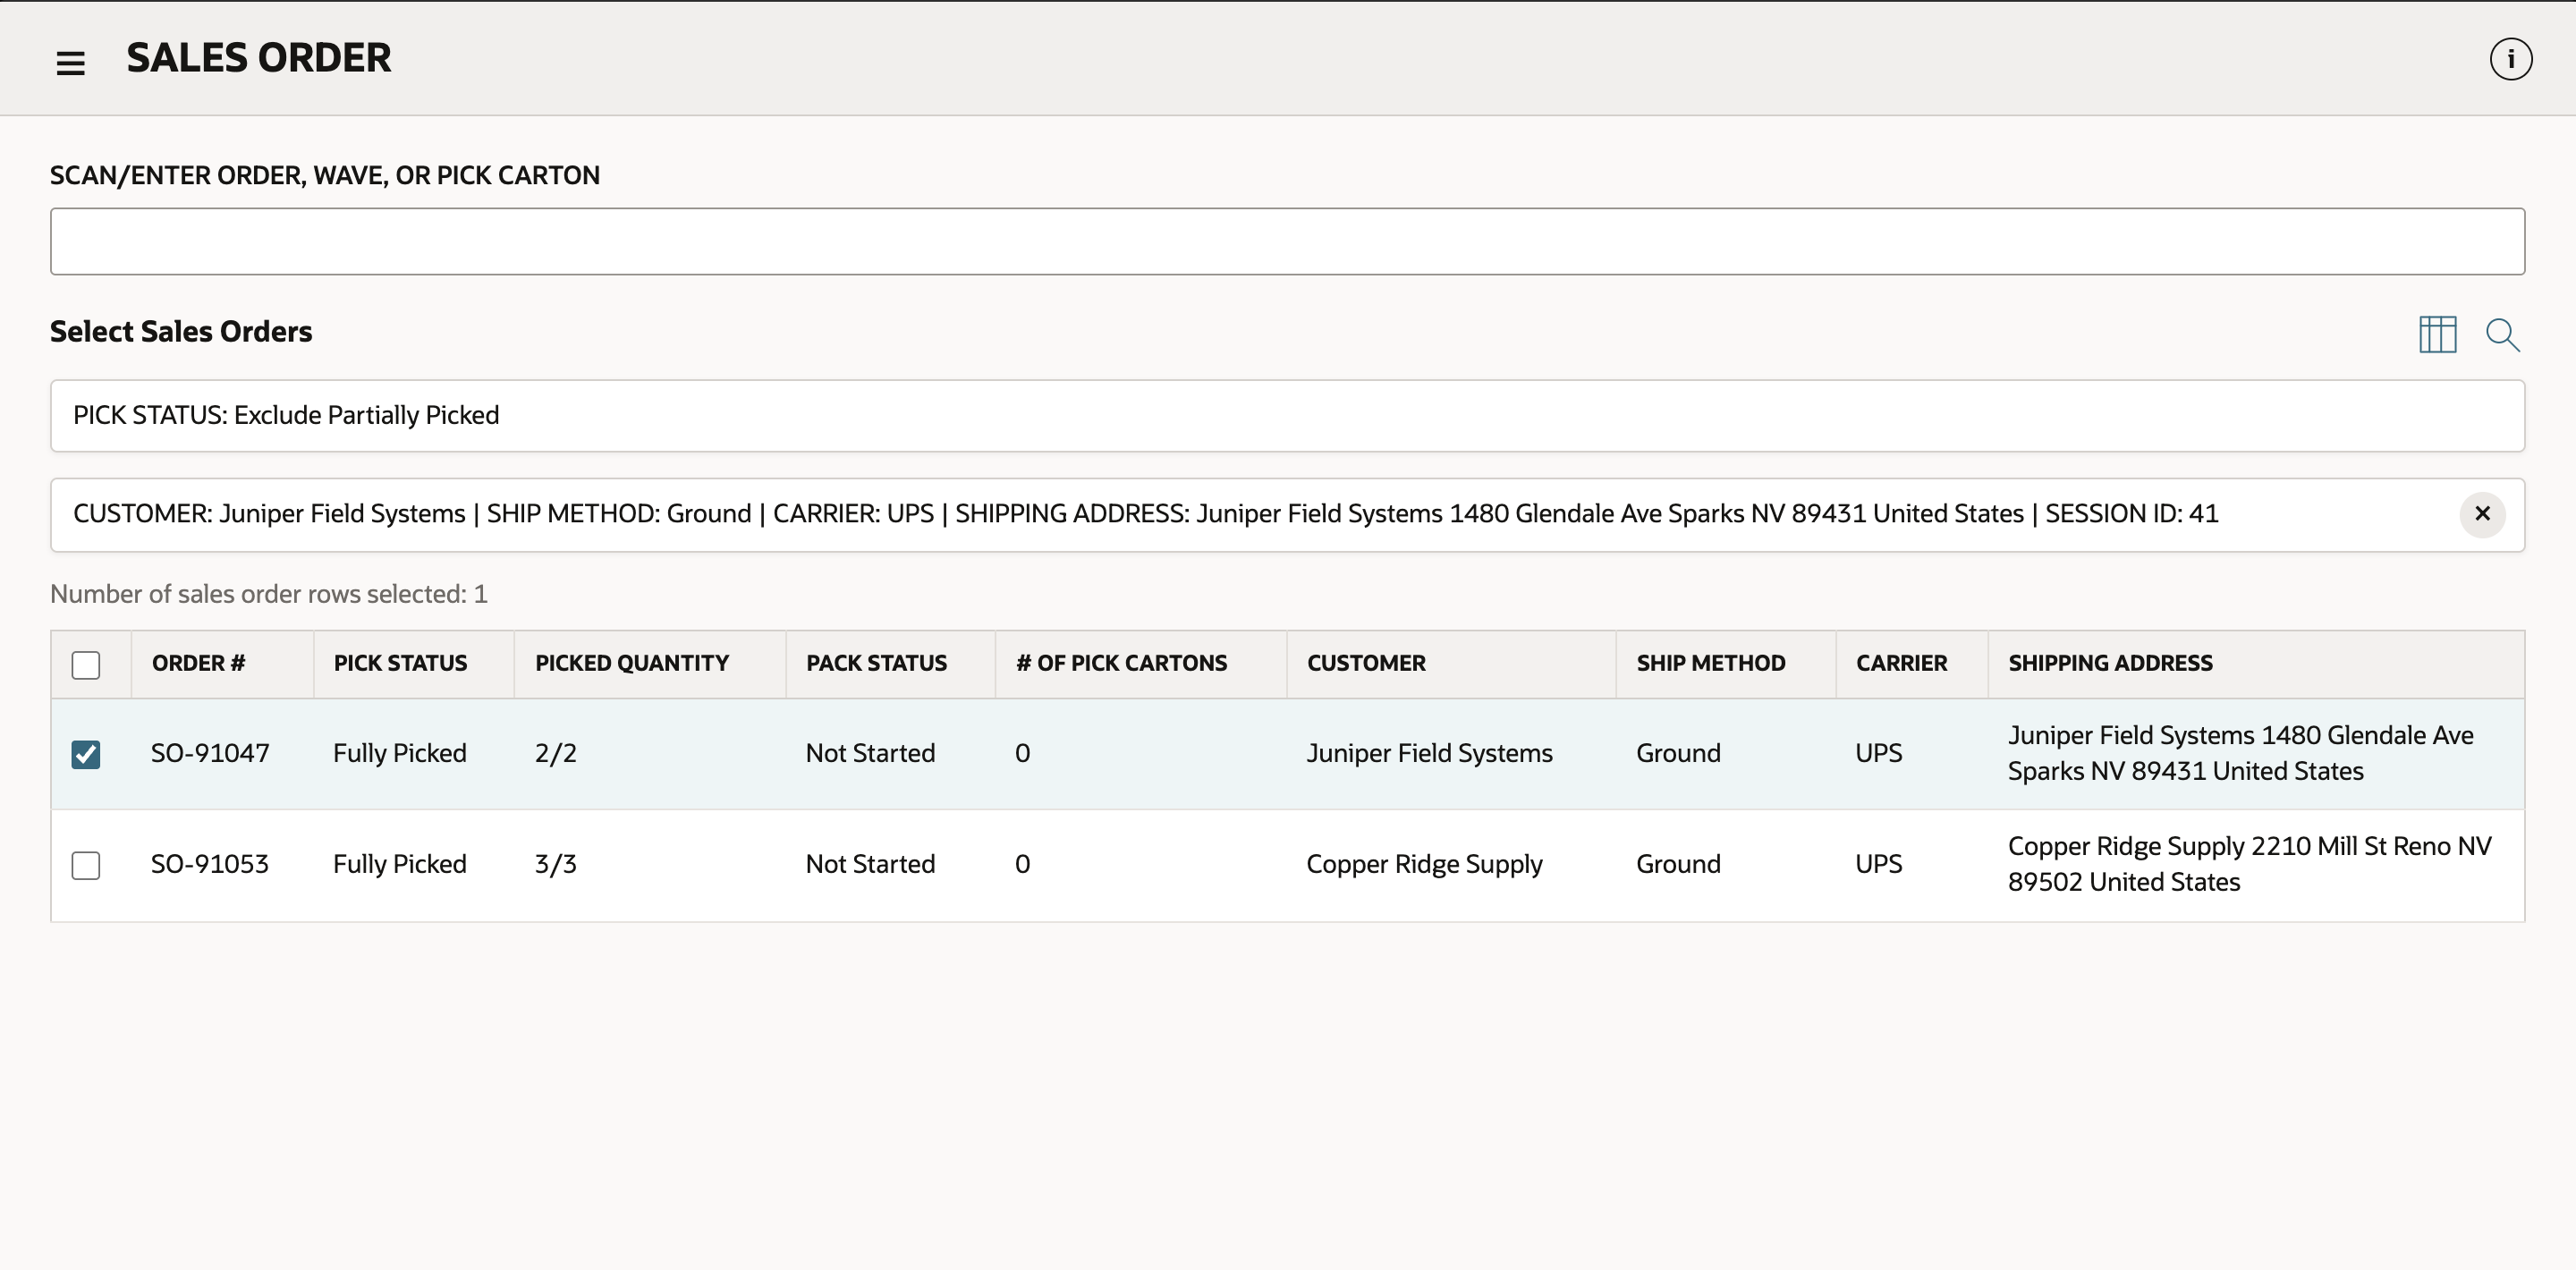Open the info icon in header
This screenshot has height=1270, width=2576.
[2510, 59]
